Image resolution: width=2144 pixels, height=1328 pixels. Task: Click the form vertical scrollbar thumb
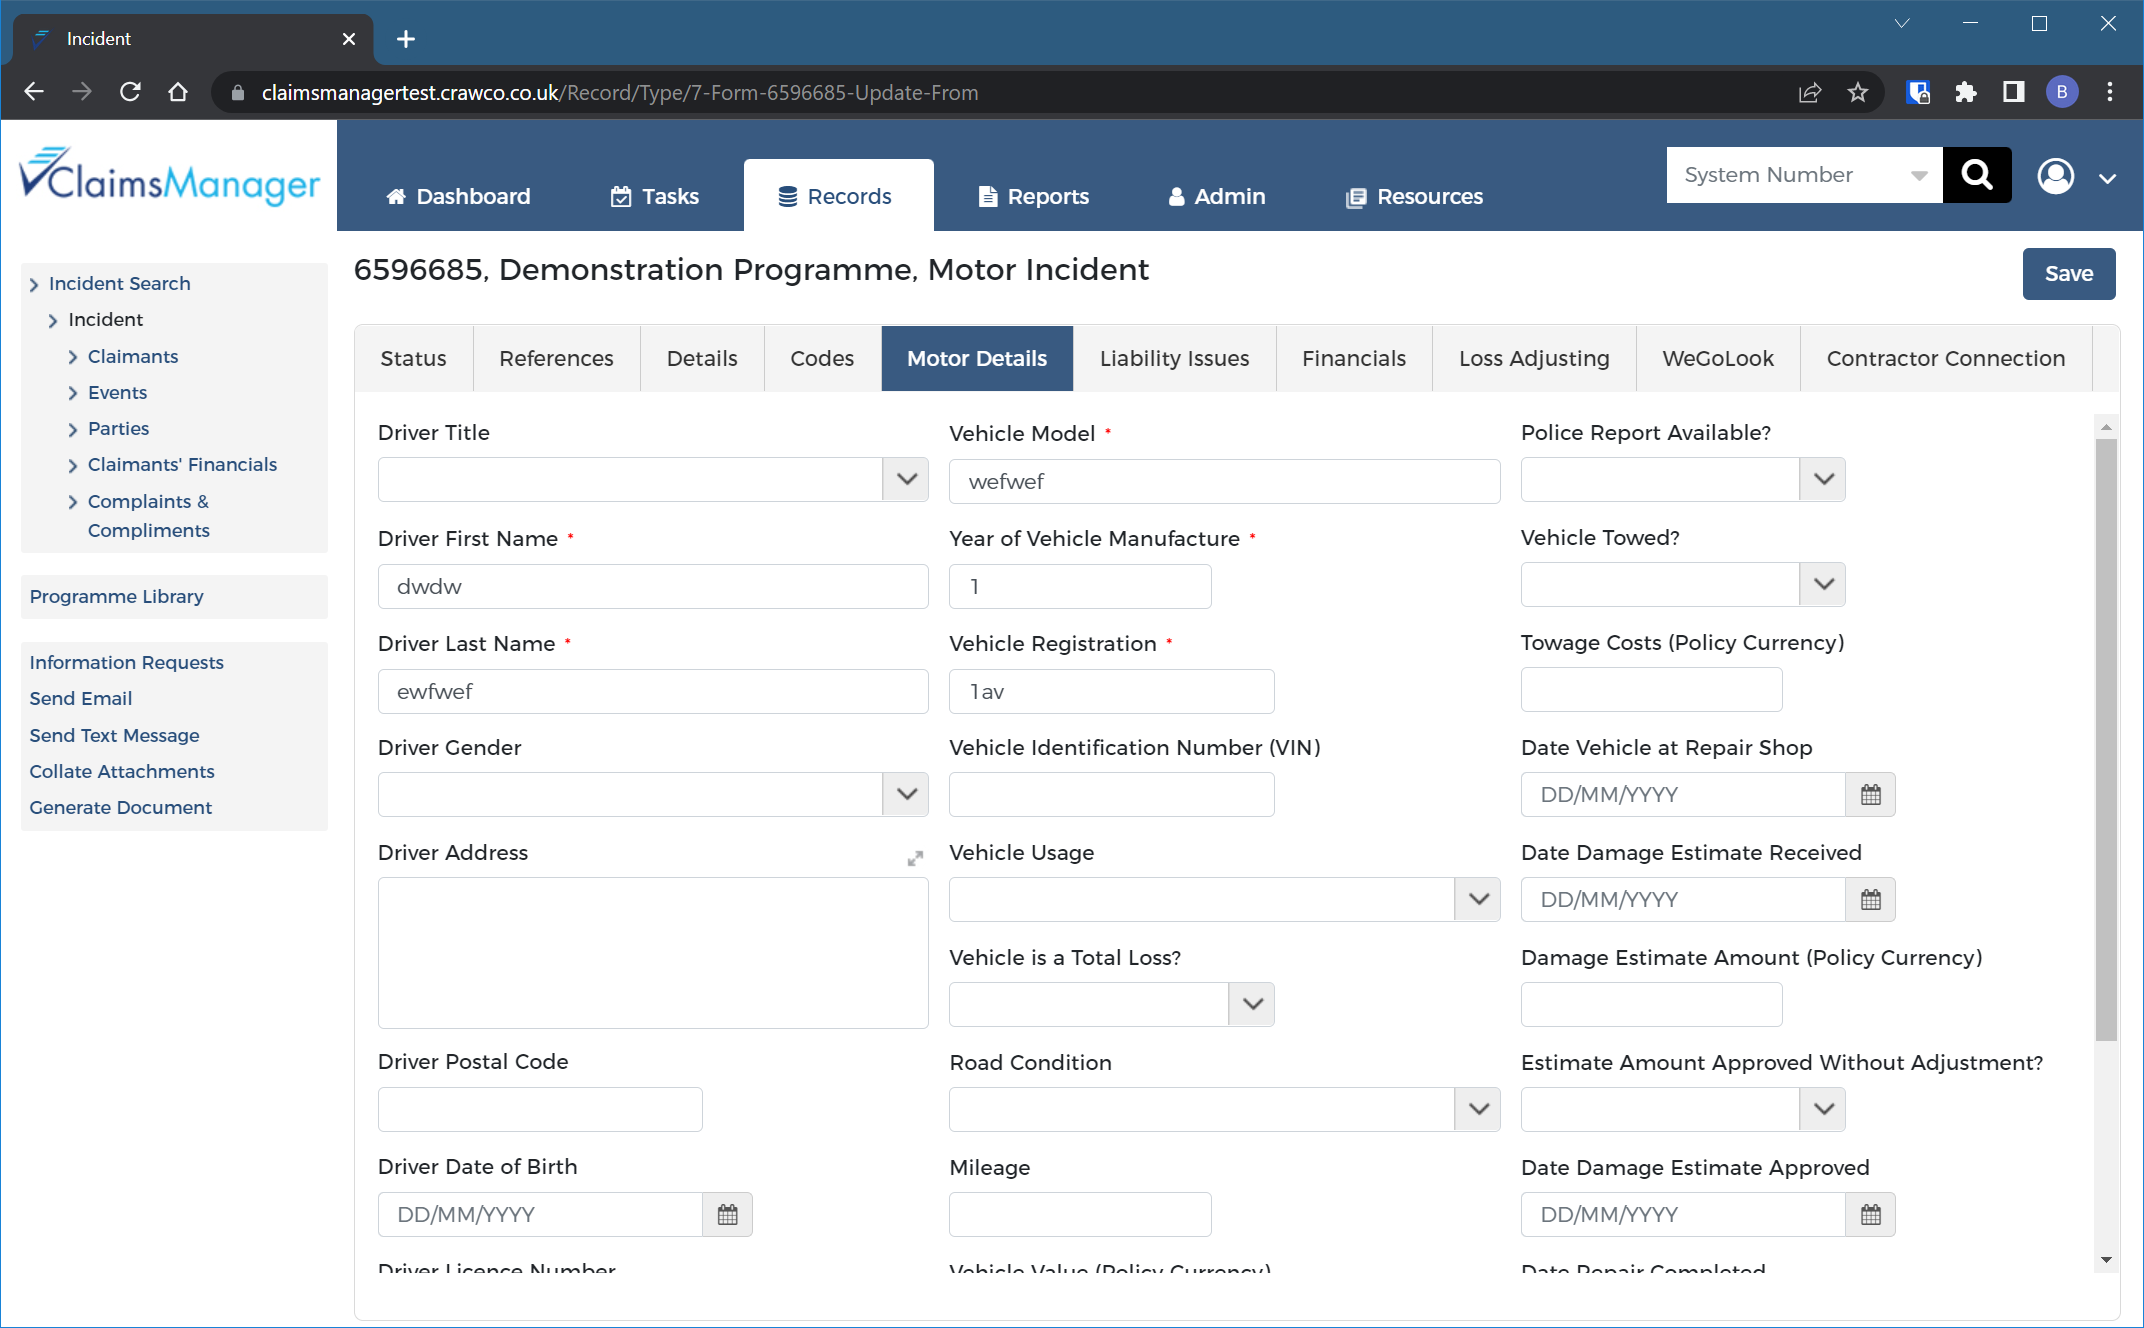pyautogui.click(x=2105, y=740)
